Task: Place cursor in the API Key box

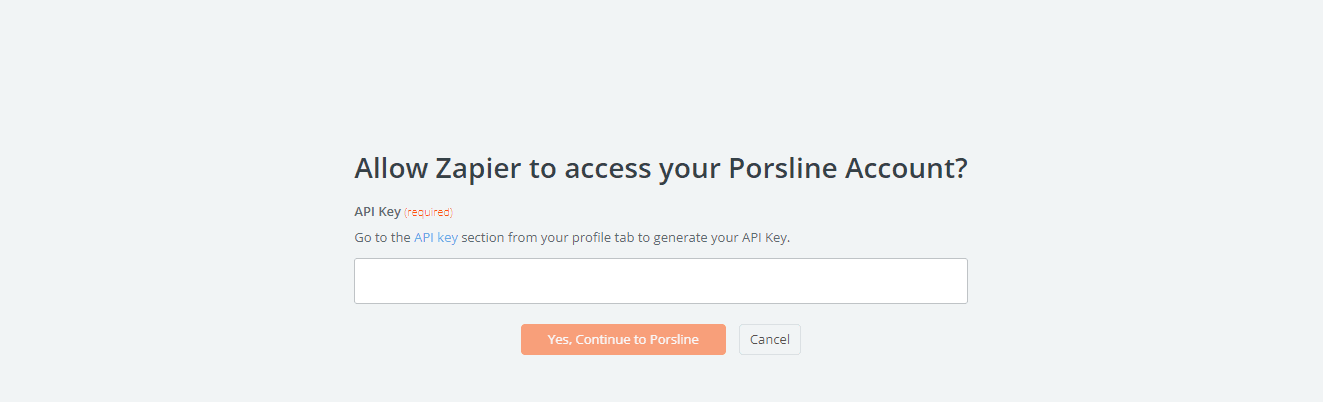Action: pyautogui.click(x=660, y=281)
